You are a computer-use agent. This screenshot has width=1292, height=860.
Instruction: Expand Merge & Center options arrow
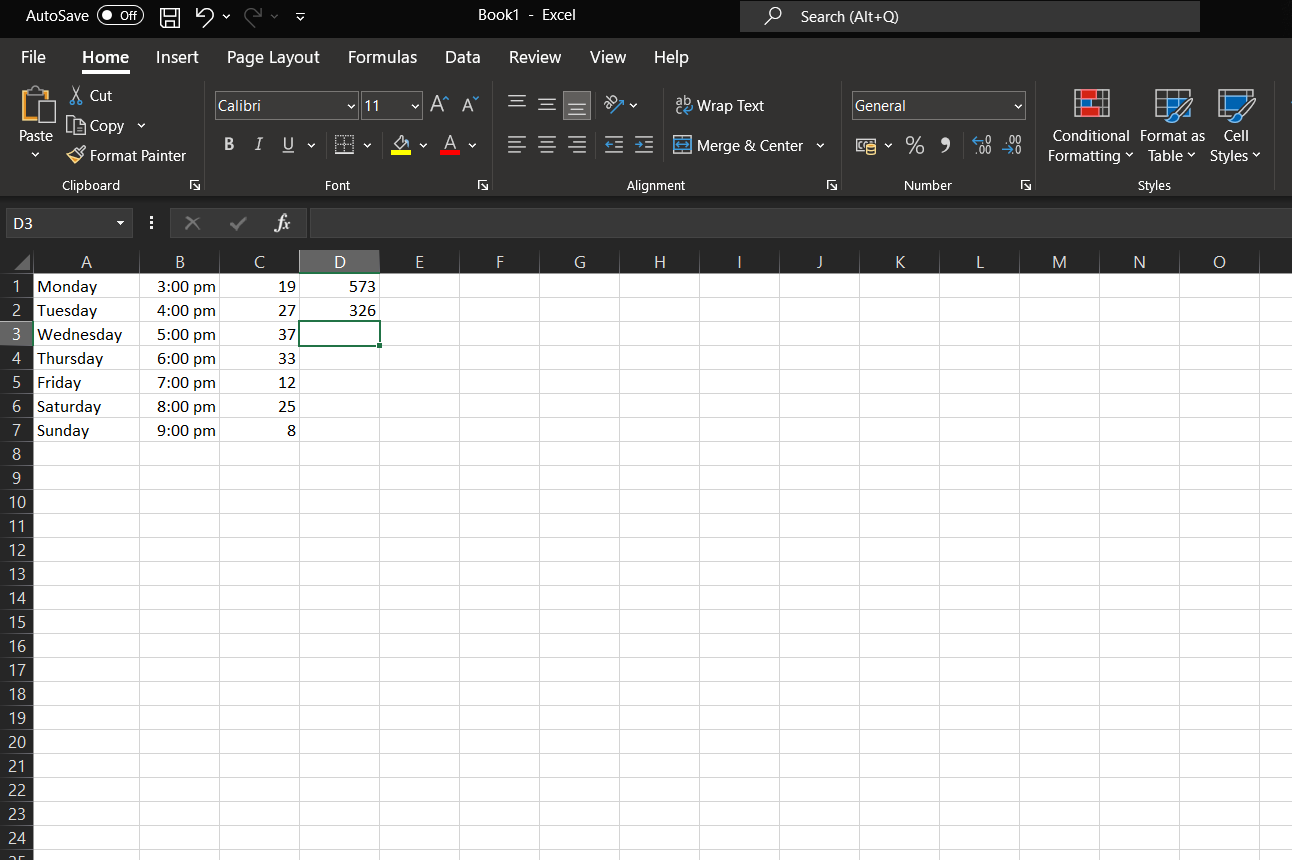pos(820,145)
